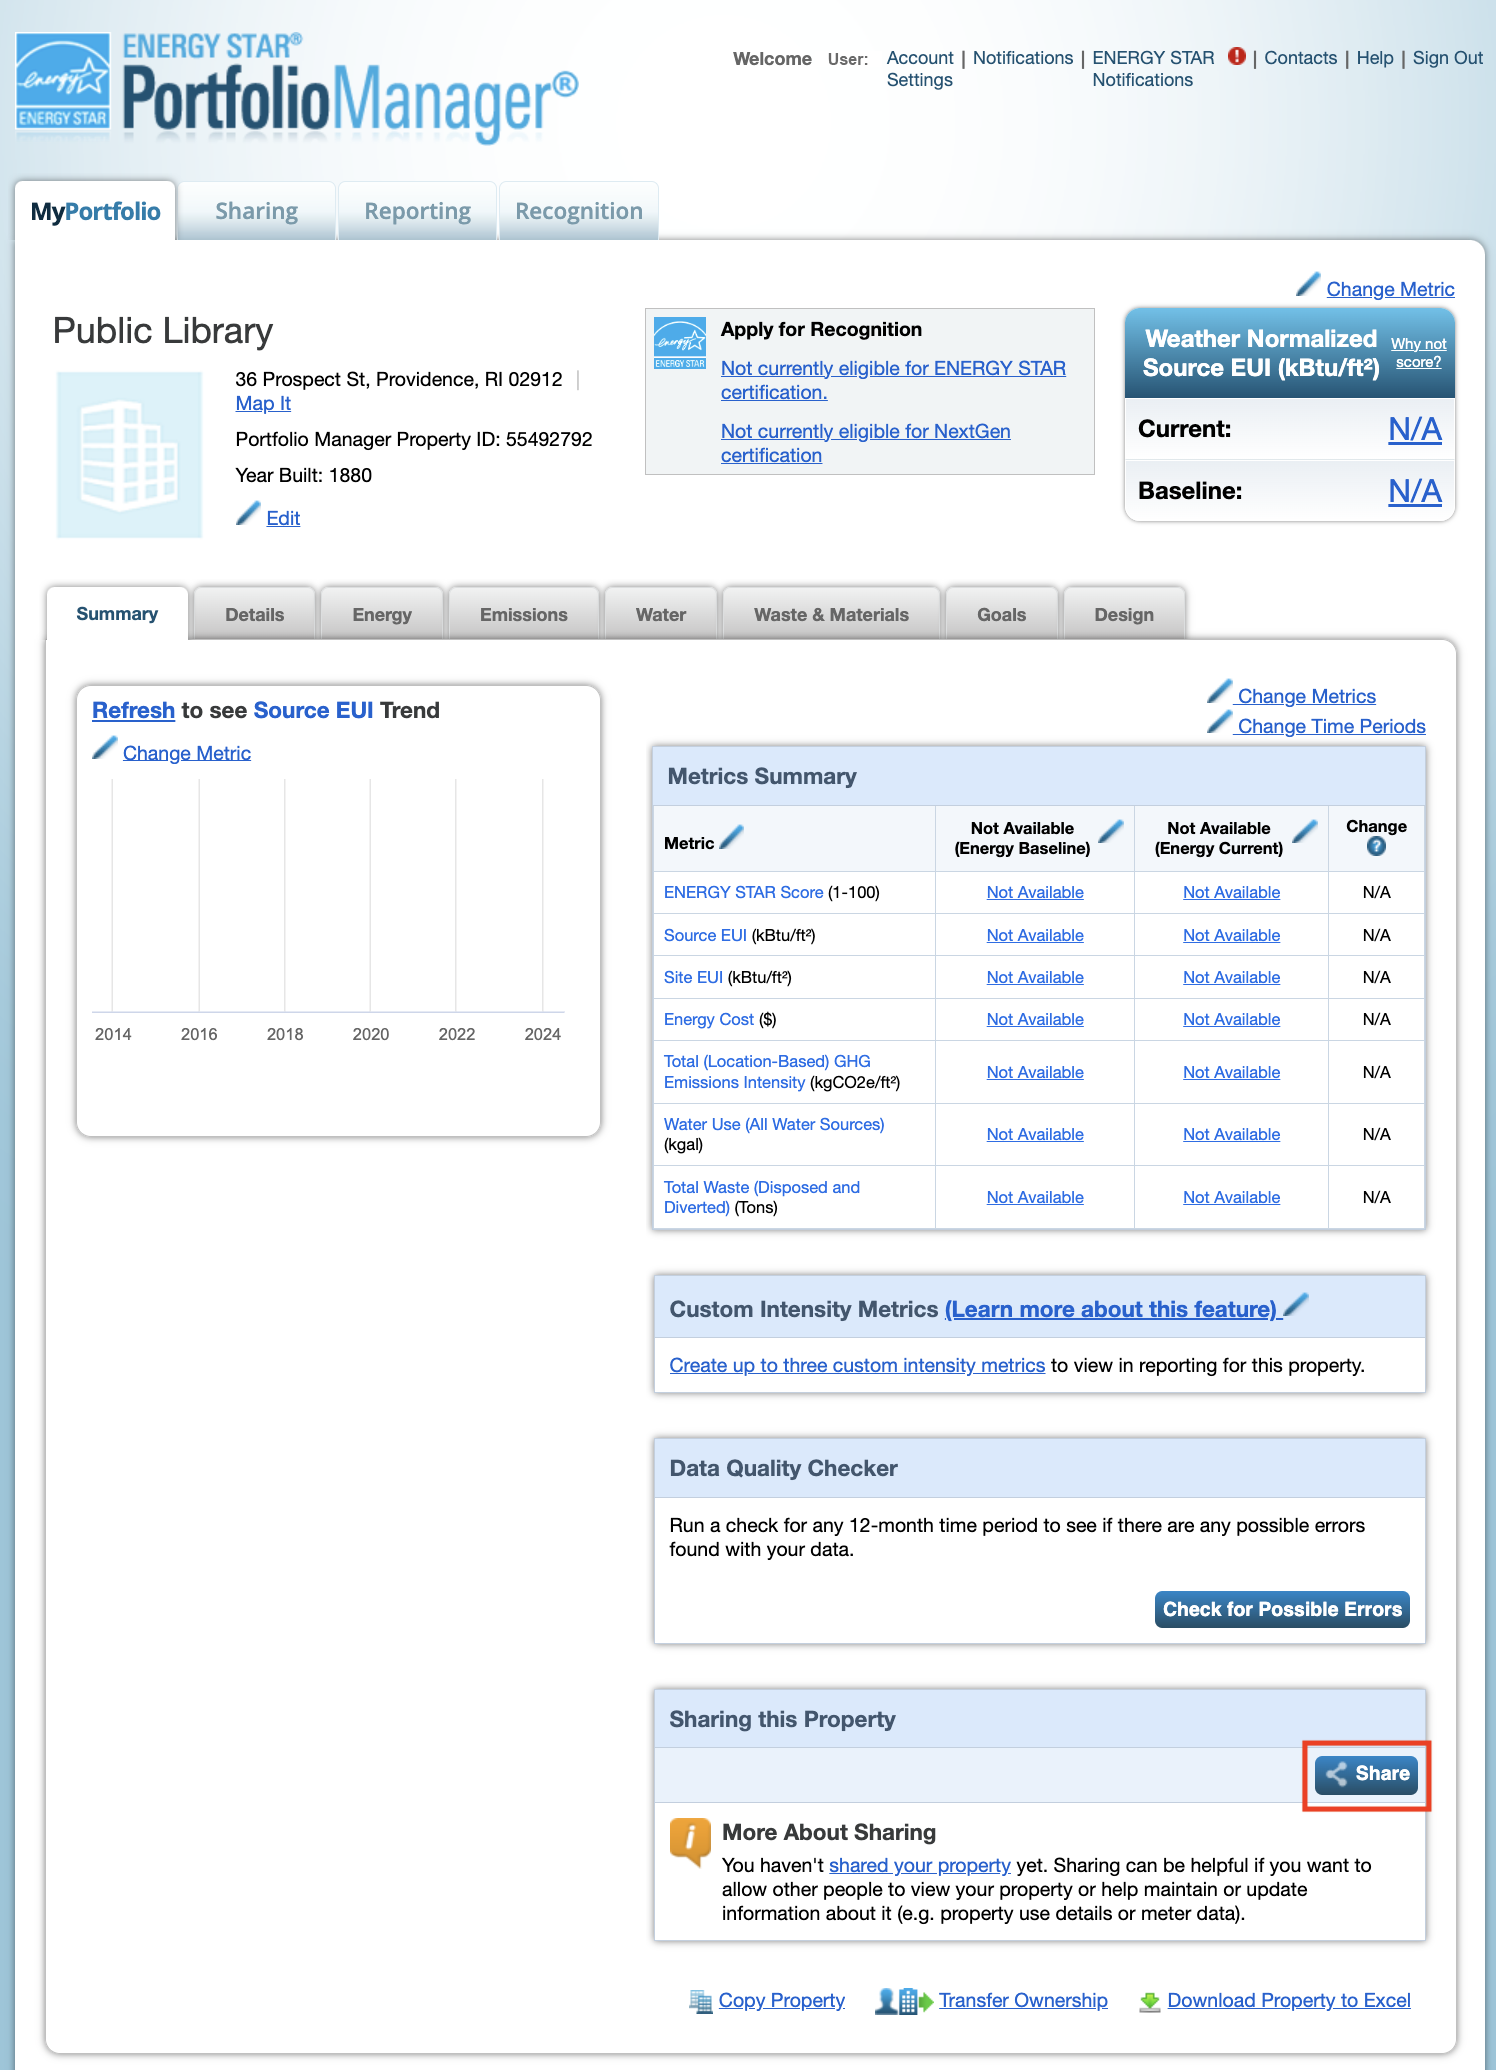Open the Site EUI metric link
This screenshot has height=2070, width=1496.
click(693, 977)
